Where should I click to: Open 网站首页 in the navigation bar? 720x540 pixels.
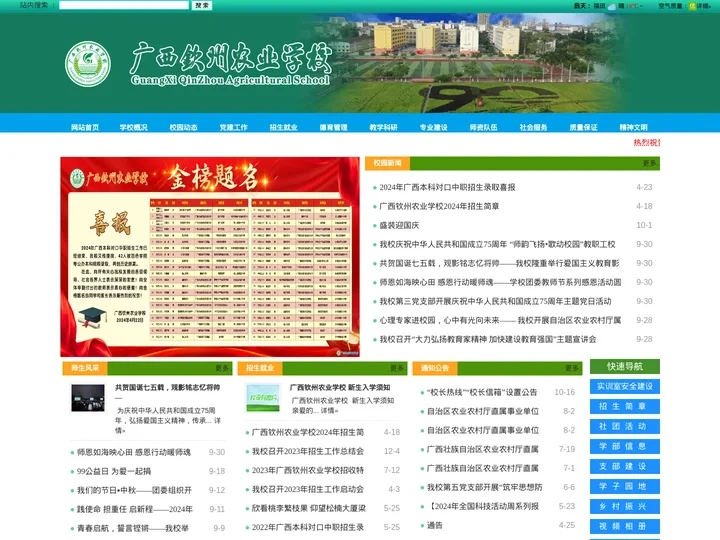pos(85,127)
